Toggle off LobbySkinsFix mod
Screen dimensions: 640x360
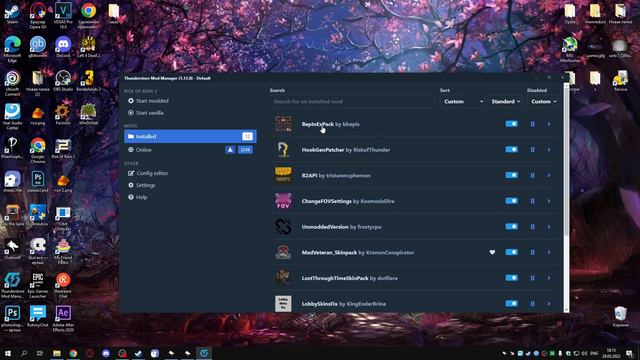click(x=511, y=304)
